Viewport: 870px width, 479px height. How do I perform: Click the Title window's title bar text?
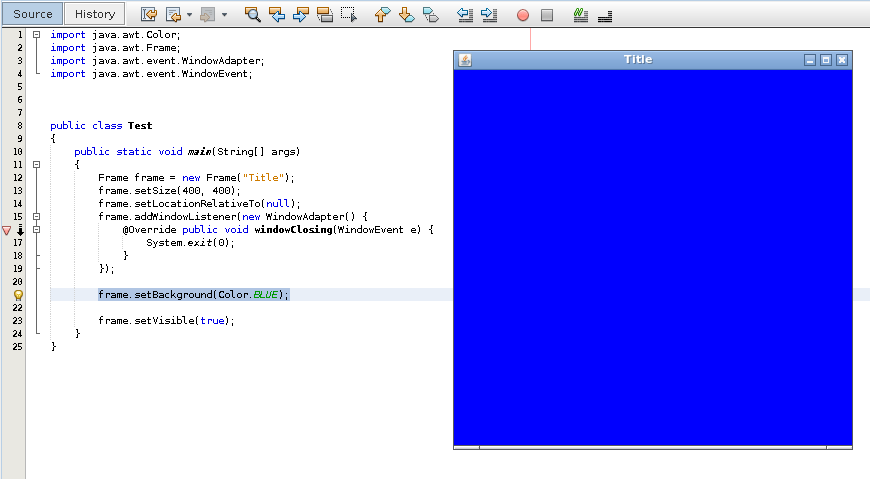638,59
